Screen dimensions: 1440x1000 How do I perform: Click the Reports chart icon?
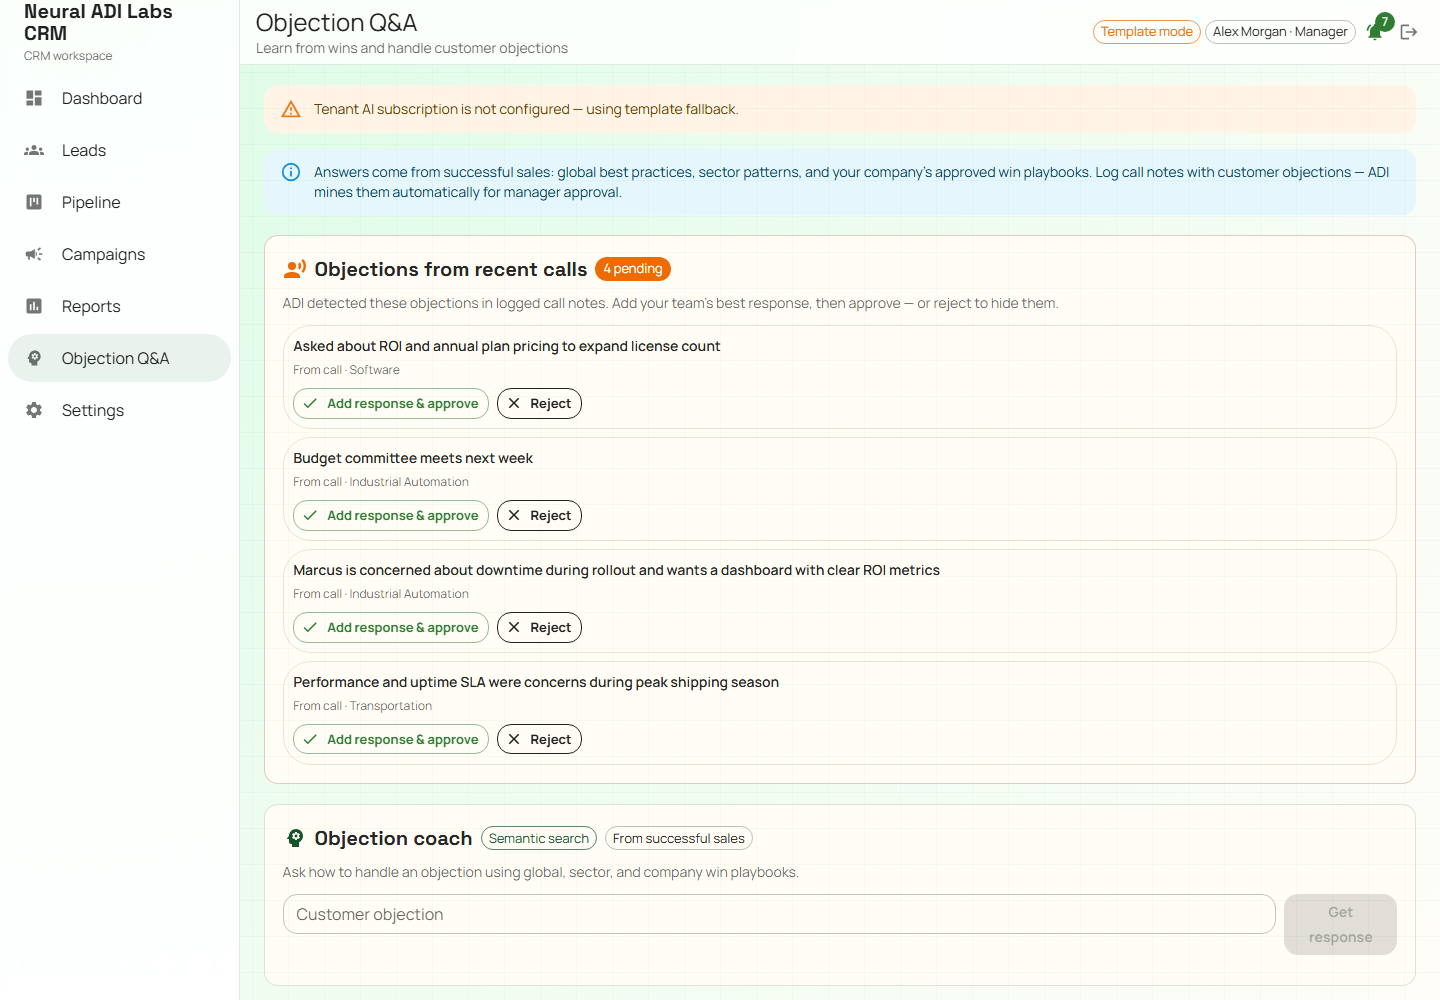click(34, 306)
